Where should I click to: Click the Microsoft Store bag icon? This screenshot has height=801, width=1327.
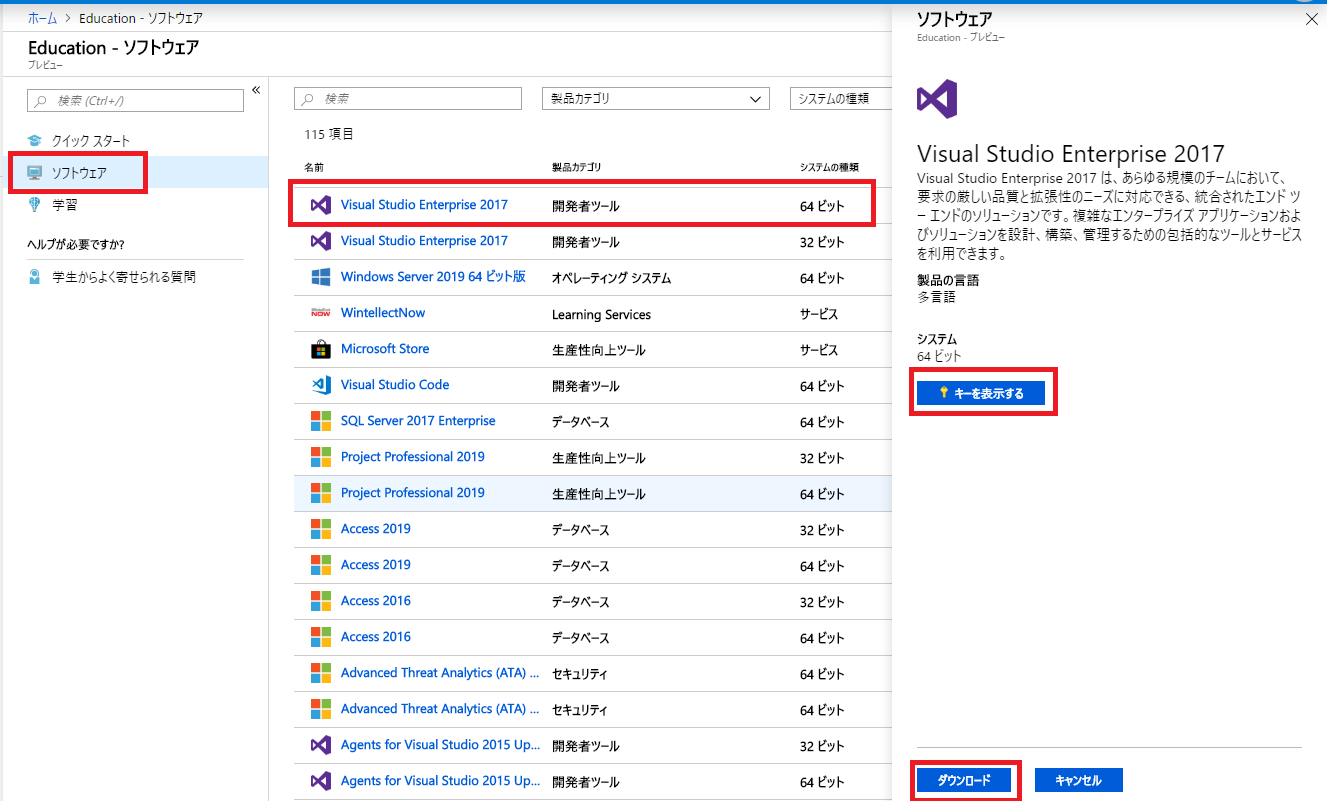(x=320, y=349)
